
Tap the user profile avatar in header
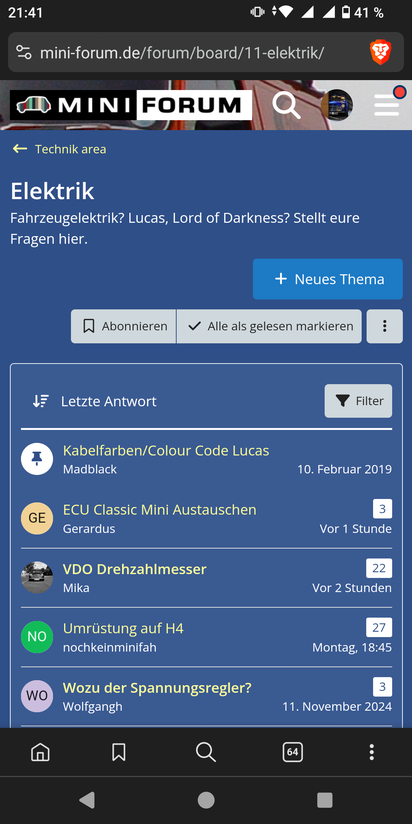tap(337, 105)
